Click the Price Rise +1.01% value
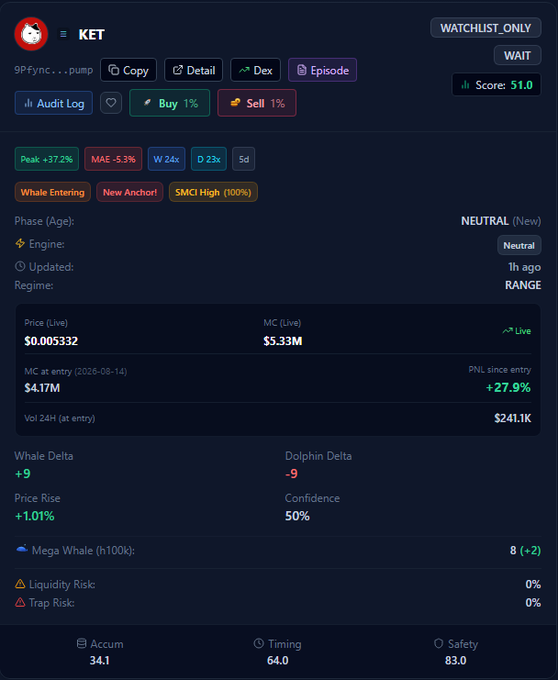Screen dimensions: 558x680 tap(35, 516)
